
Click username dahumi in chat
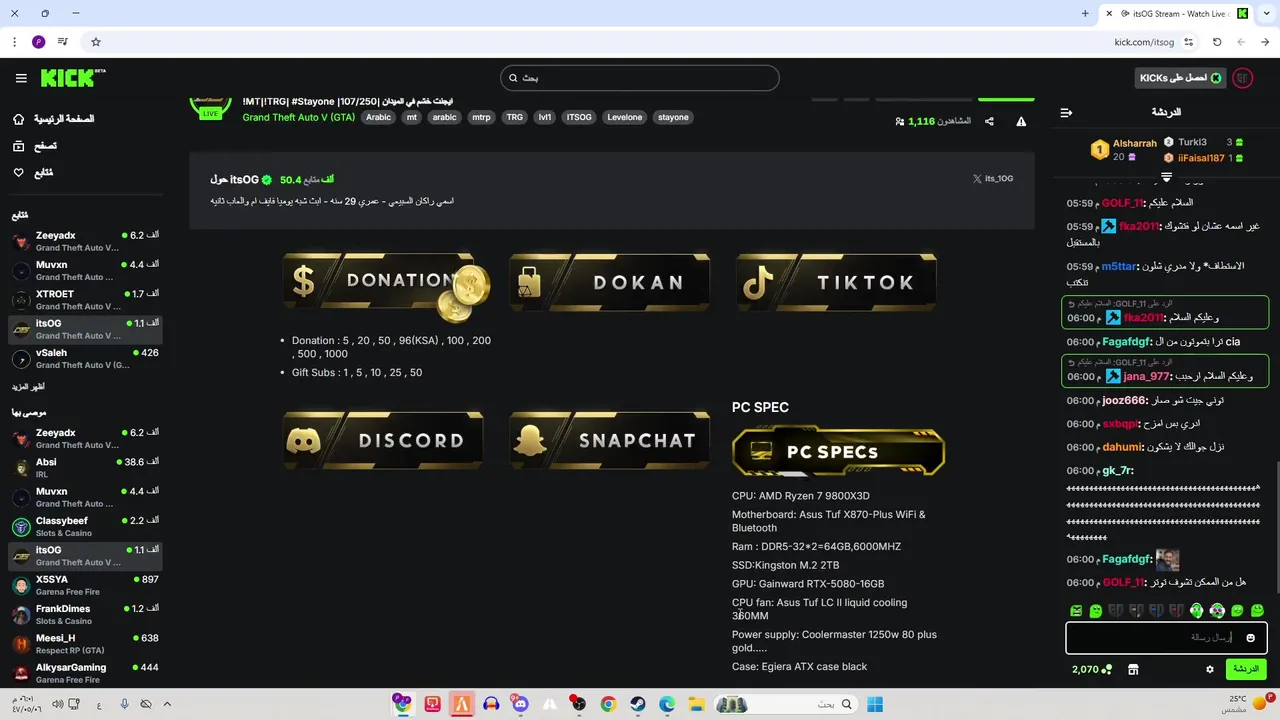point(1121,447)
